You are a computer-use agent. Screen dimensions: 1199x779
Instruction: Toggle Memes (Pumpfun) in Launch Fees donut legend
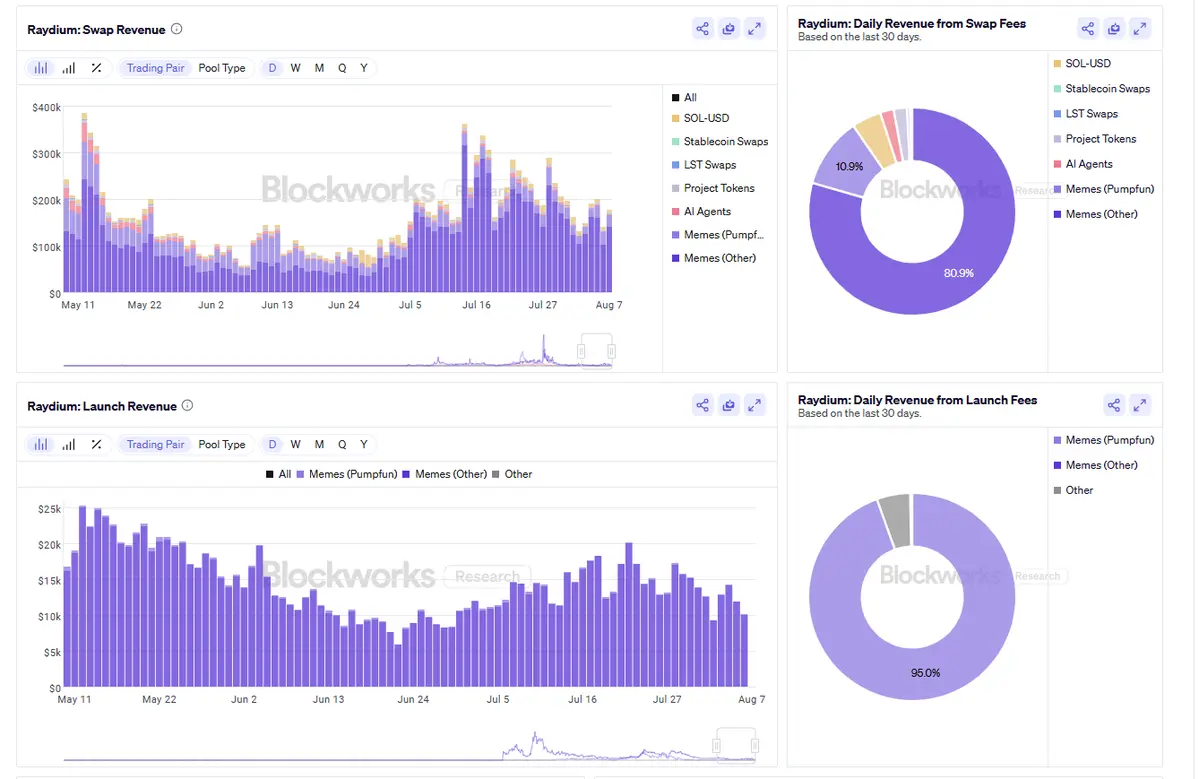[1104, 440]
